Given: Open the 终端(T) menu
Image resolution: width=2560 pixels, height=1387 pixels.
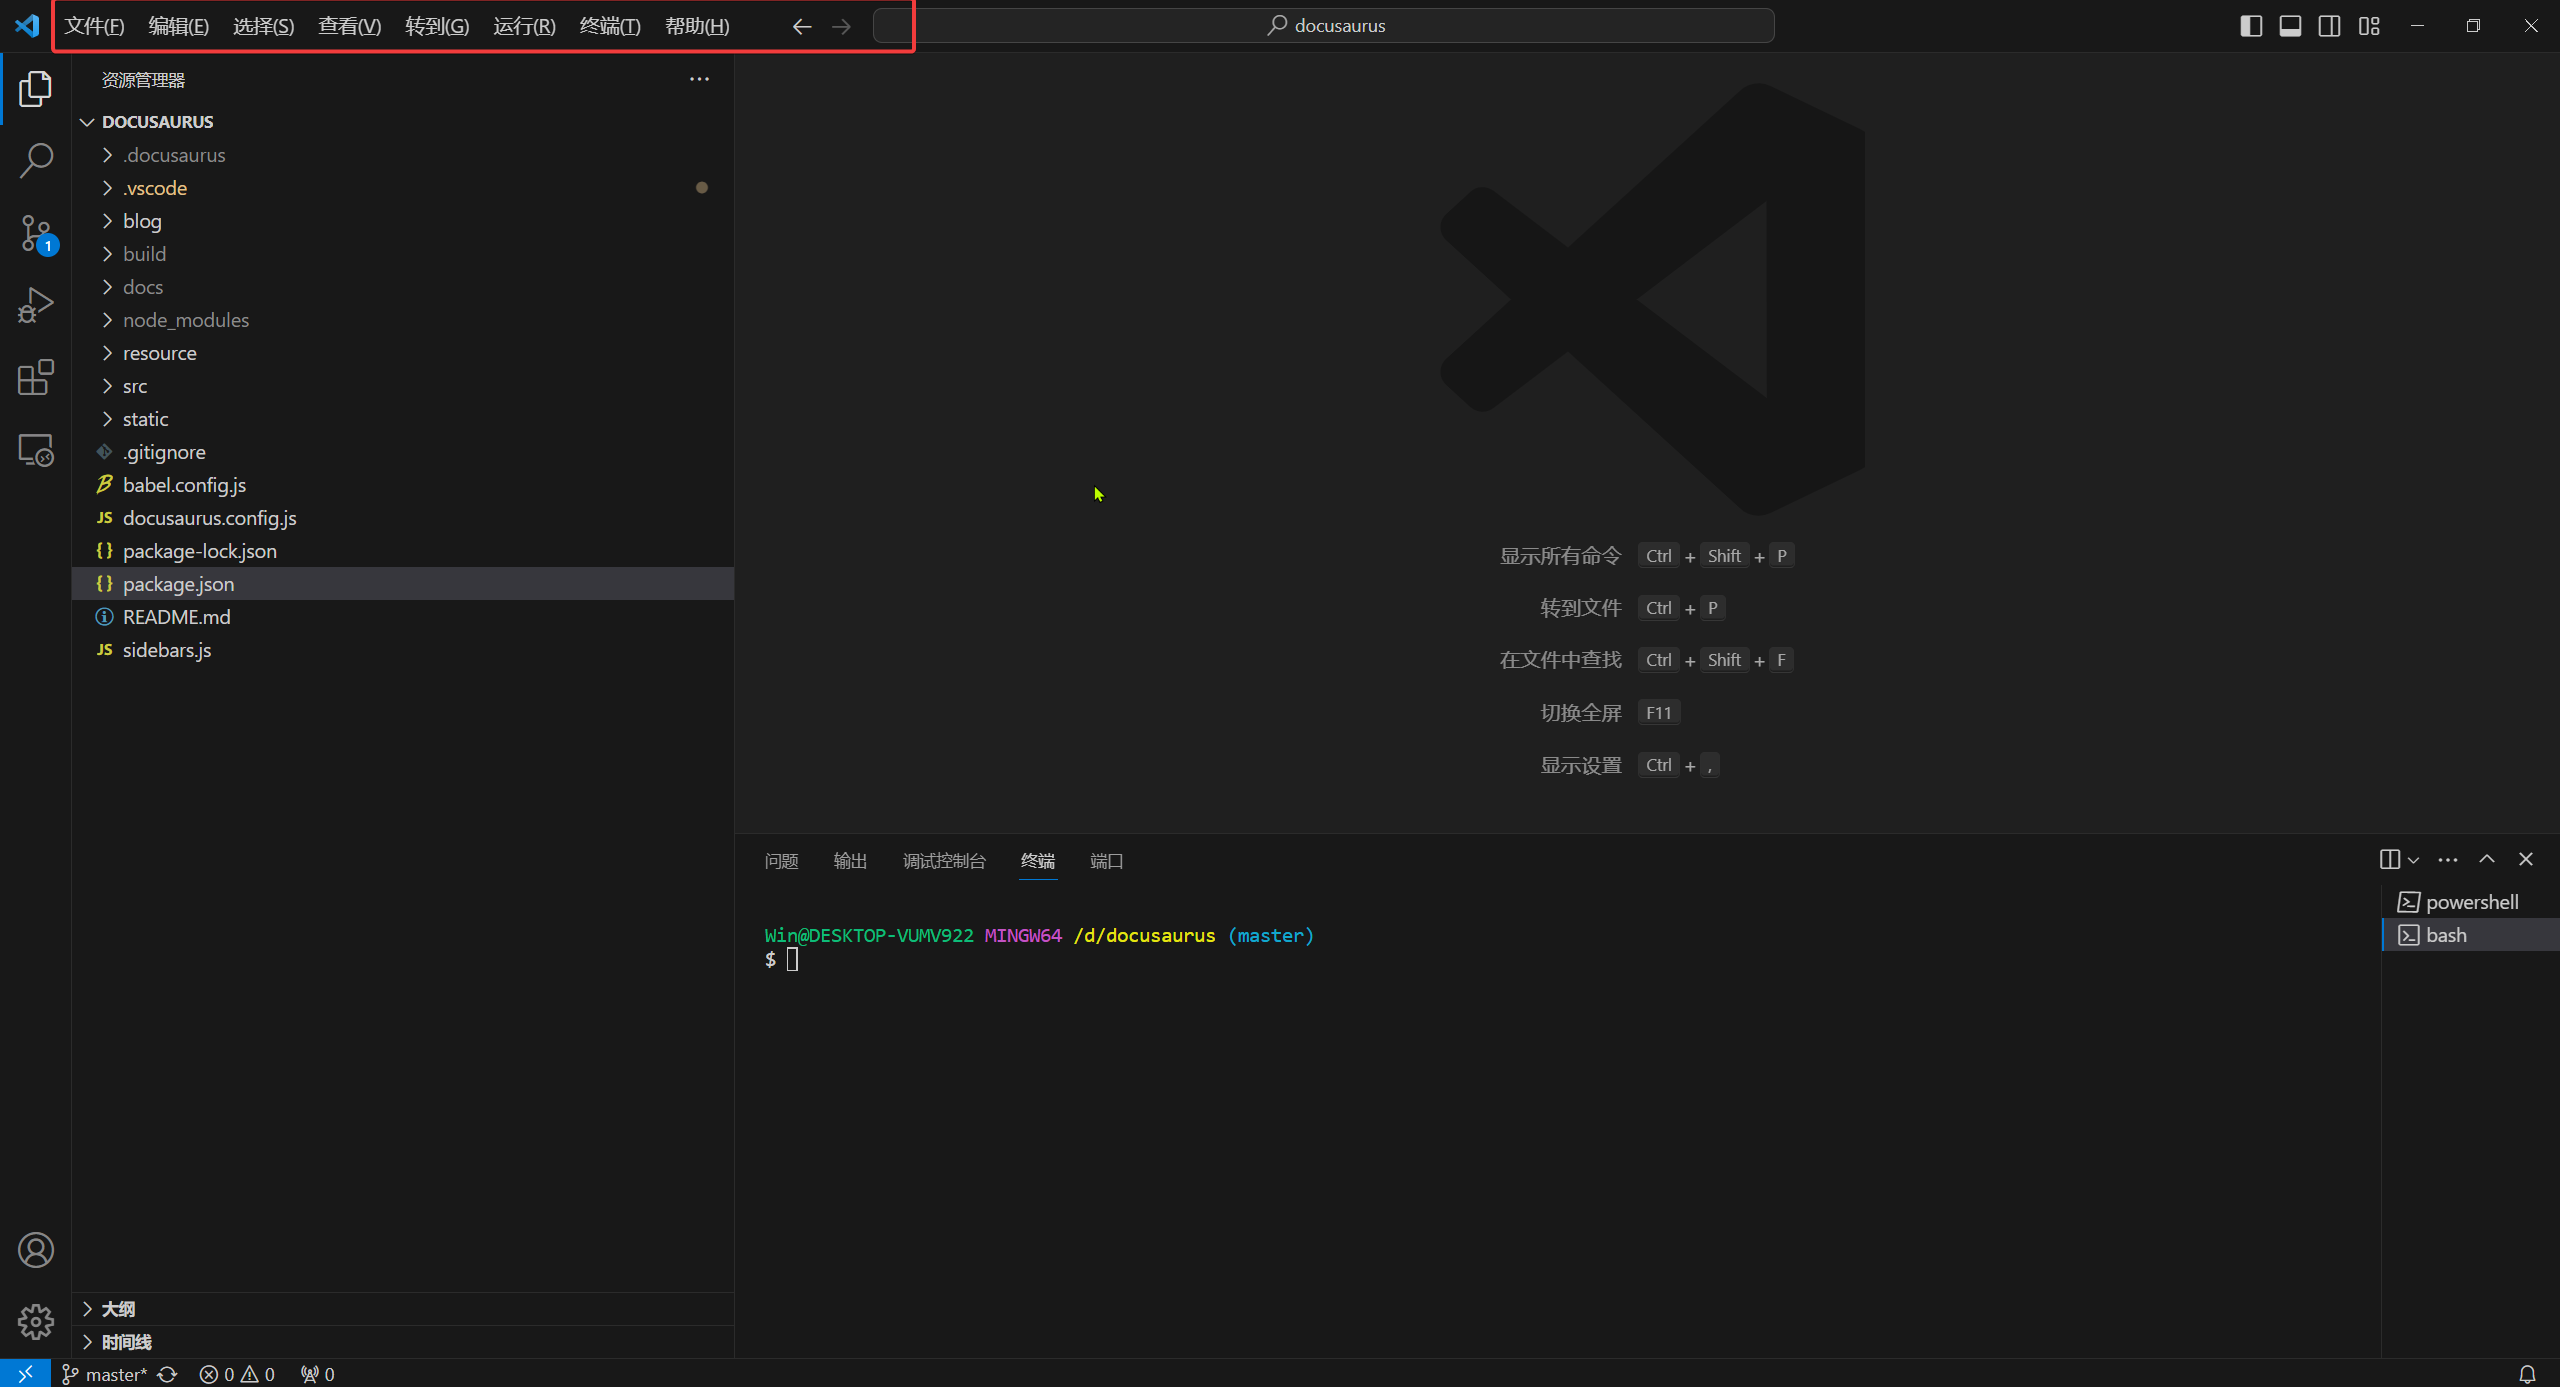Looking at the screenshot, I should pos(610,26).
